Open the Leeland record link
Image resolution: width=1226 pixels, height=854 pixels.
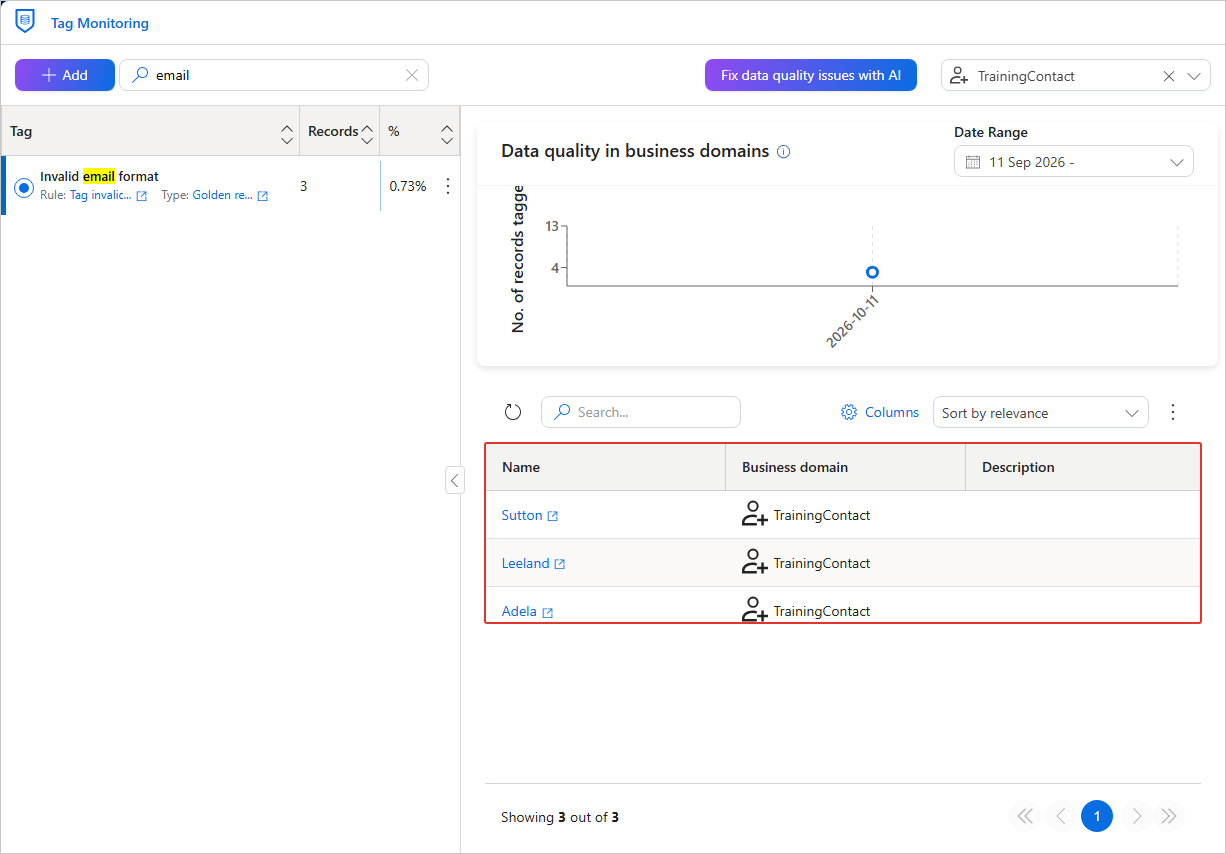pos(526,564)
